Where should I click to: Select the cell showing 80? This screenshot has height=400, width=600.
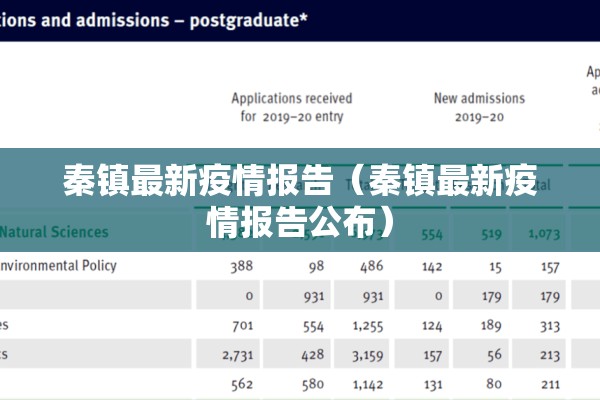point(494,384)
